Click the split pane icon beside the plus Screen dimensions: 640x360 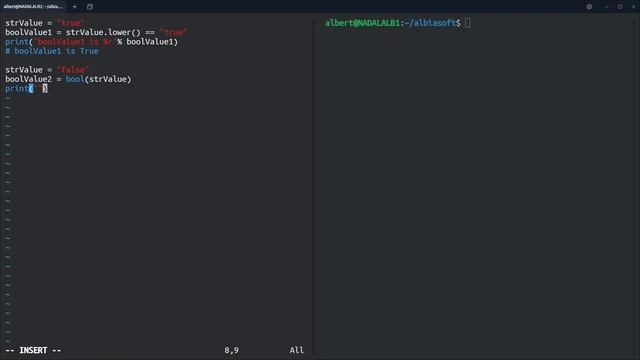coord(90,7)
